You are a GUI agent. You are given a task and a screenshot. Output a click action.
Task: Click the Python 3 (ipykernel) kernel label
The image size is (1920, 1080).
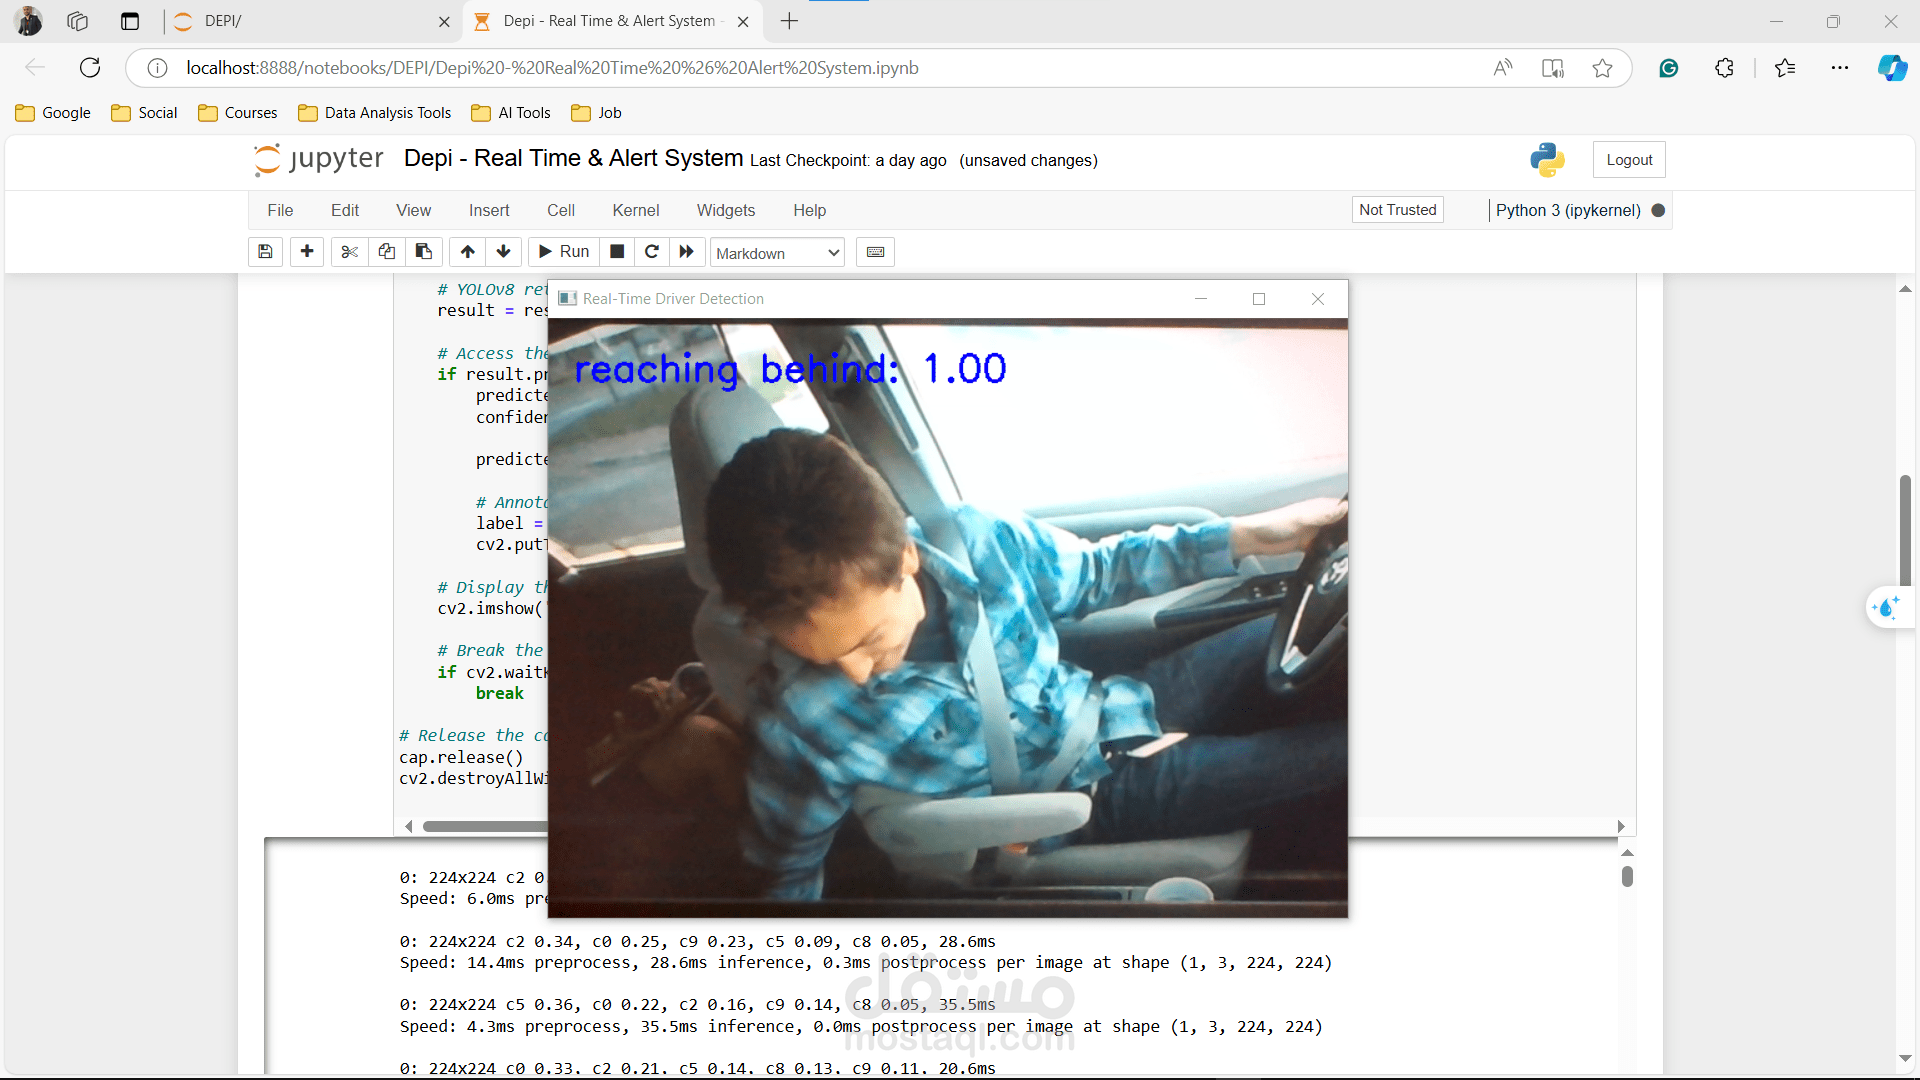click(1568, 210)
